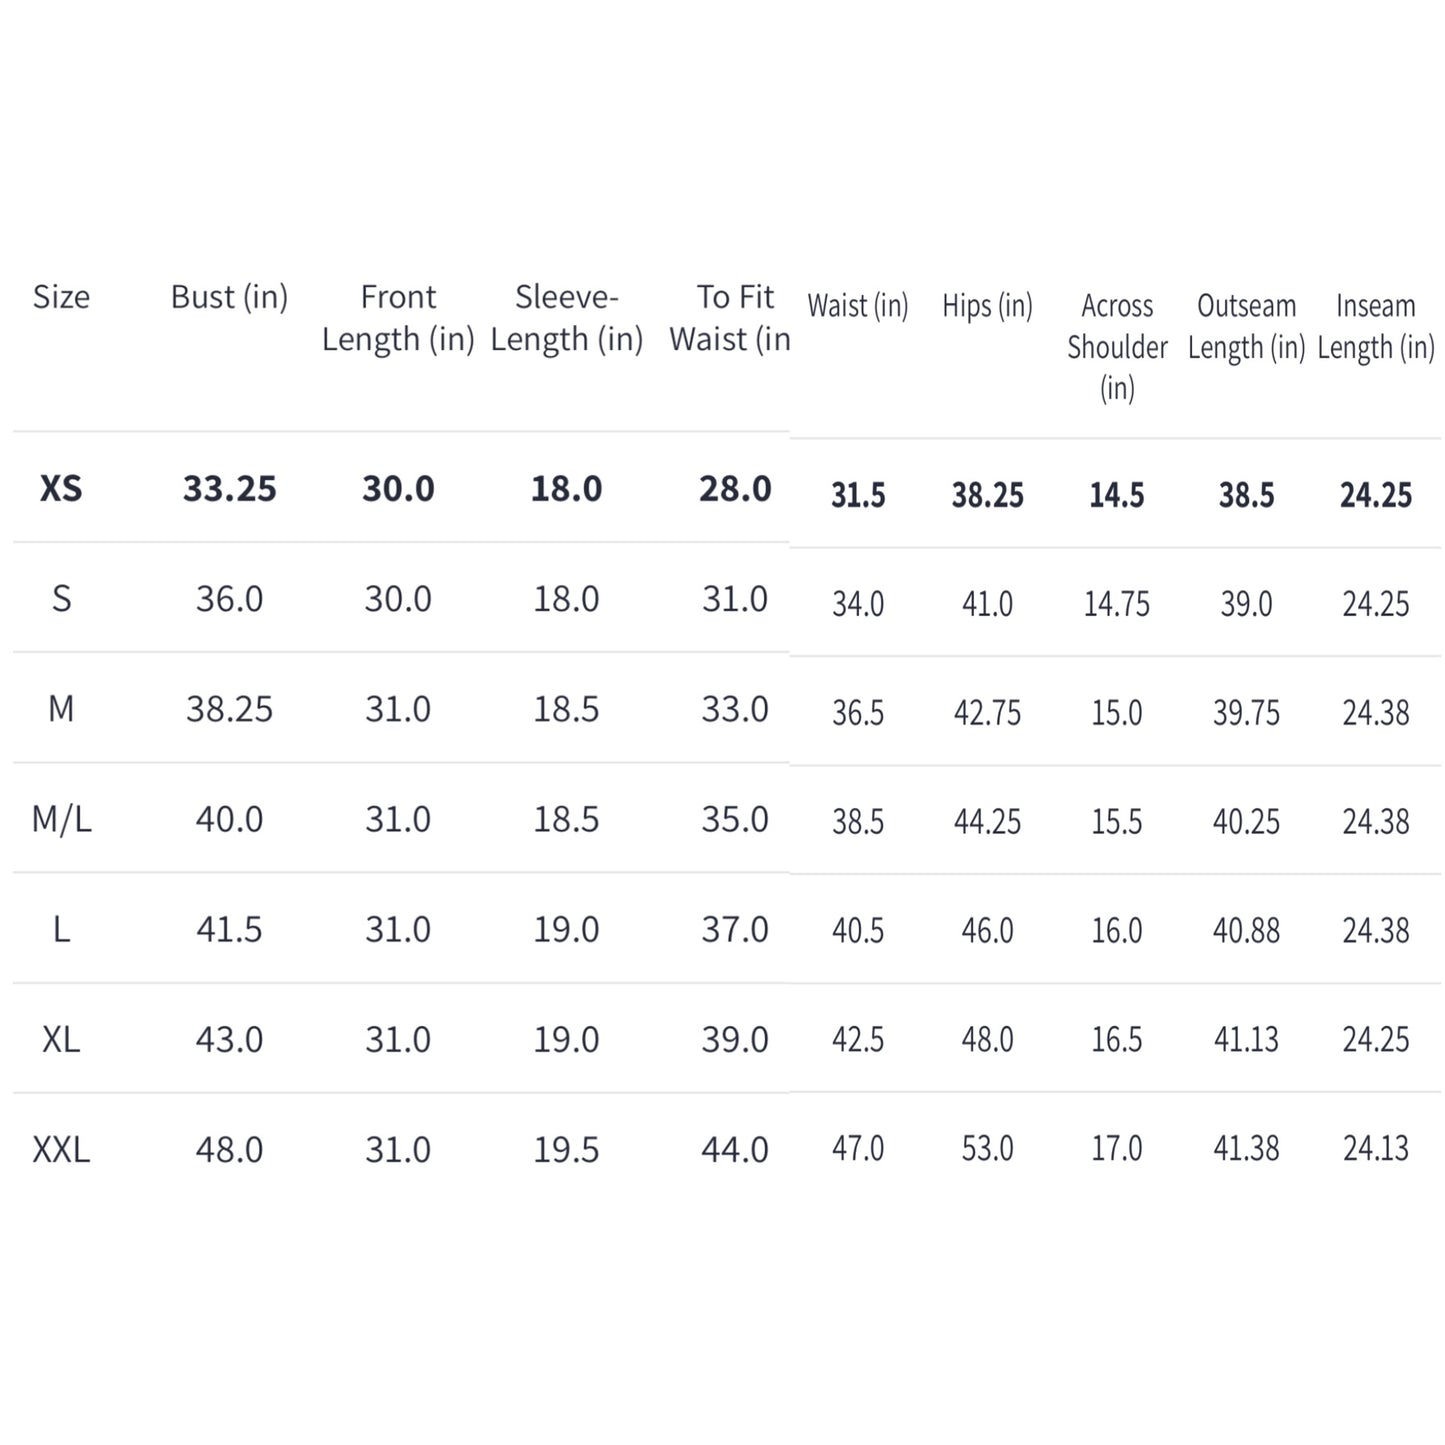
Task: Select the Outseam Length (in) header
Action: 1246,326
